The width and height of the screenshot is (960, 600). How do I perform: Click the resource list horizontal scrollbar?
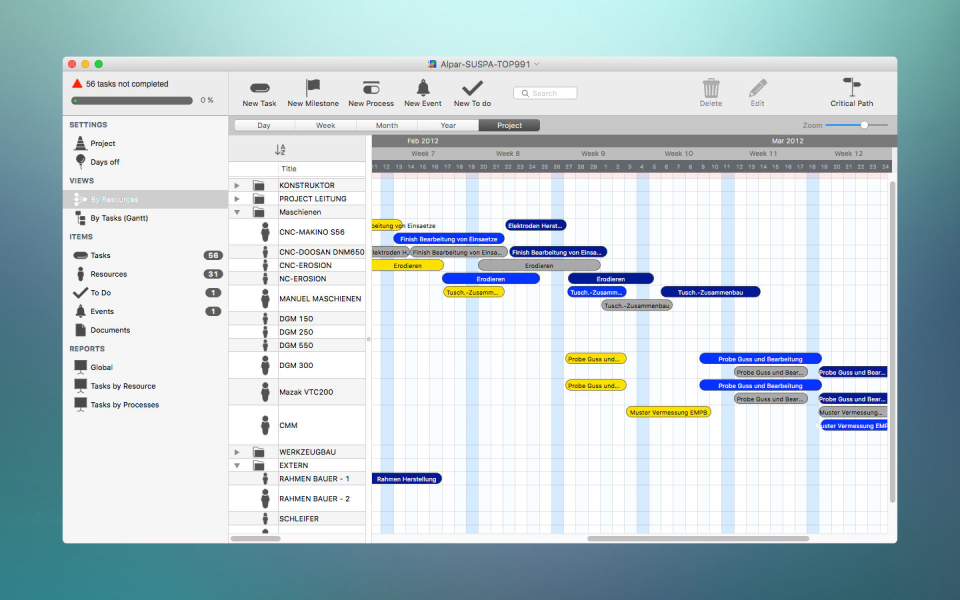[255, 539]
